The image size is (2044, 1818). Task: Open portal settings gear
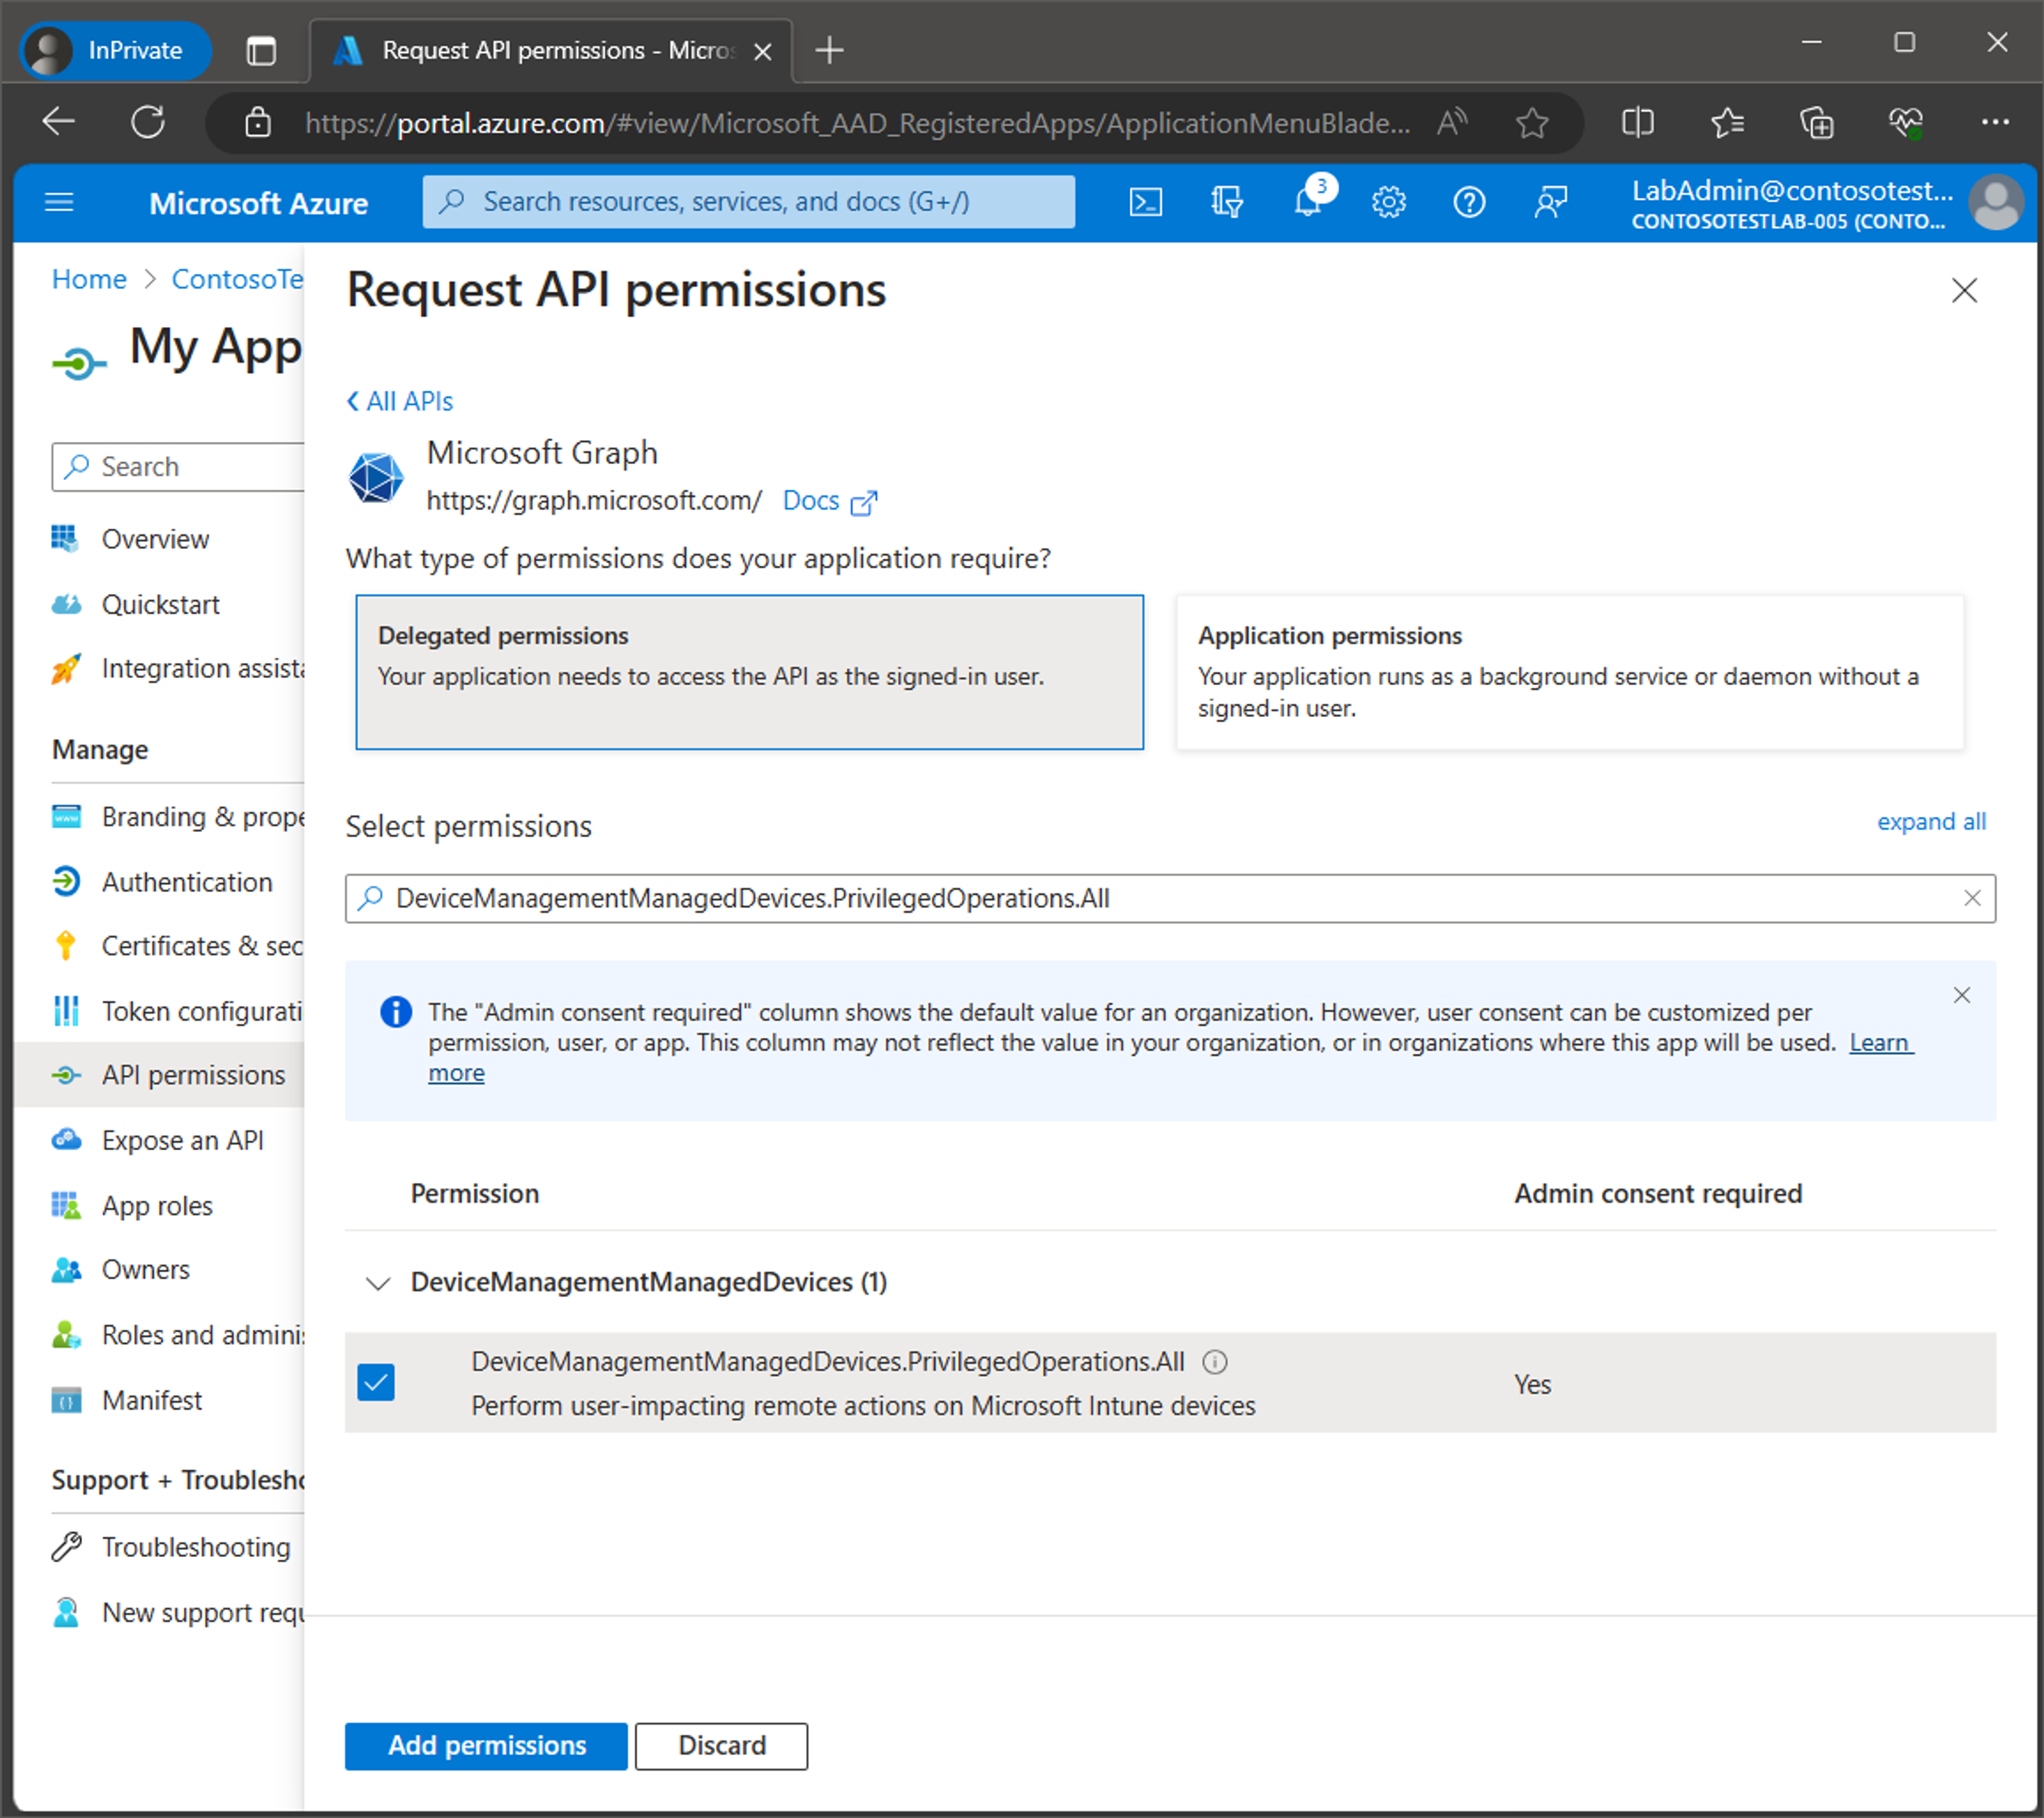coord(1388,202)
